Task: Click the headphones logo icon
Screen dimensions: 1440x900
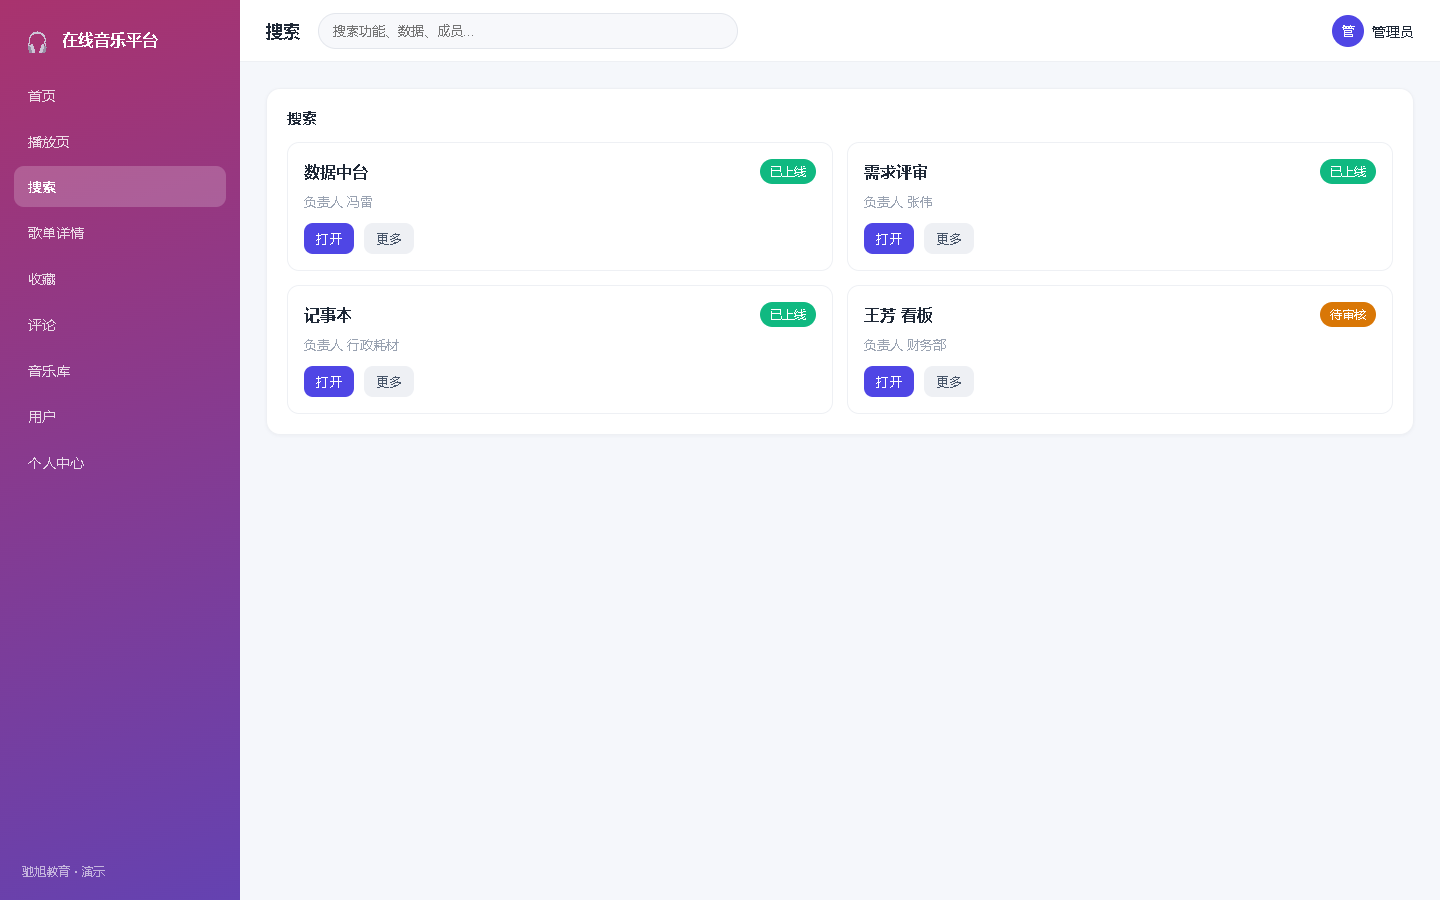Action: pos(37,42)
